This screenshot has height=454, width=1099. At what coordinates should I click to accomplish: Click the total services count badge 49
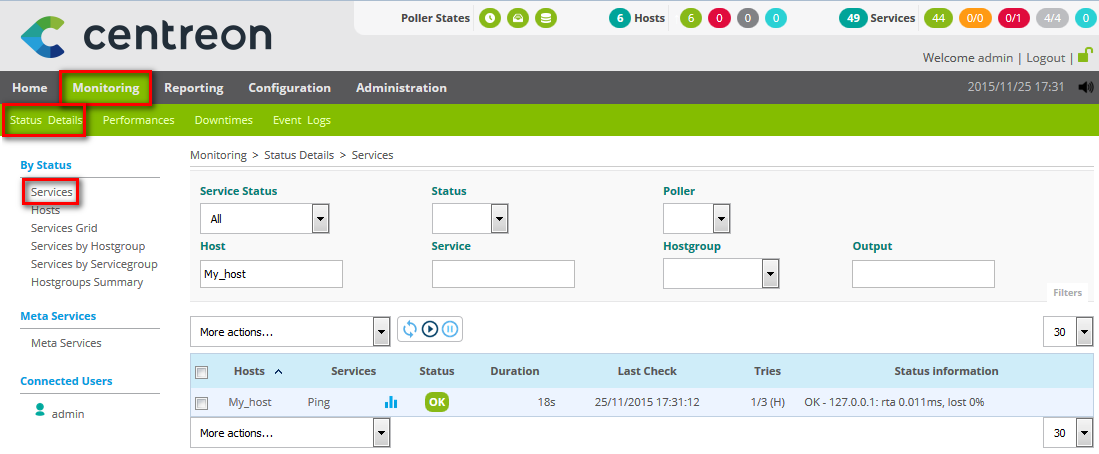(x=853, y=18)
